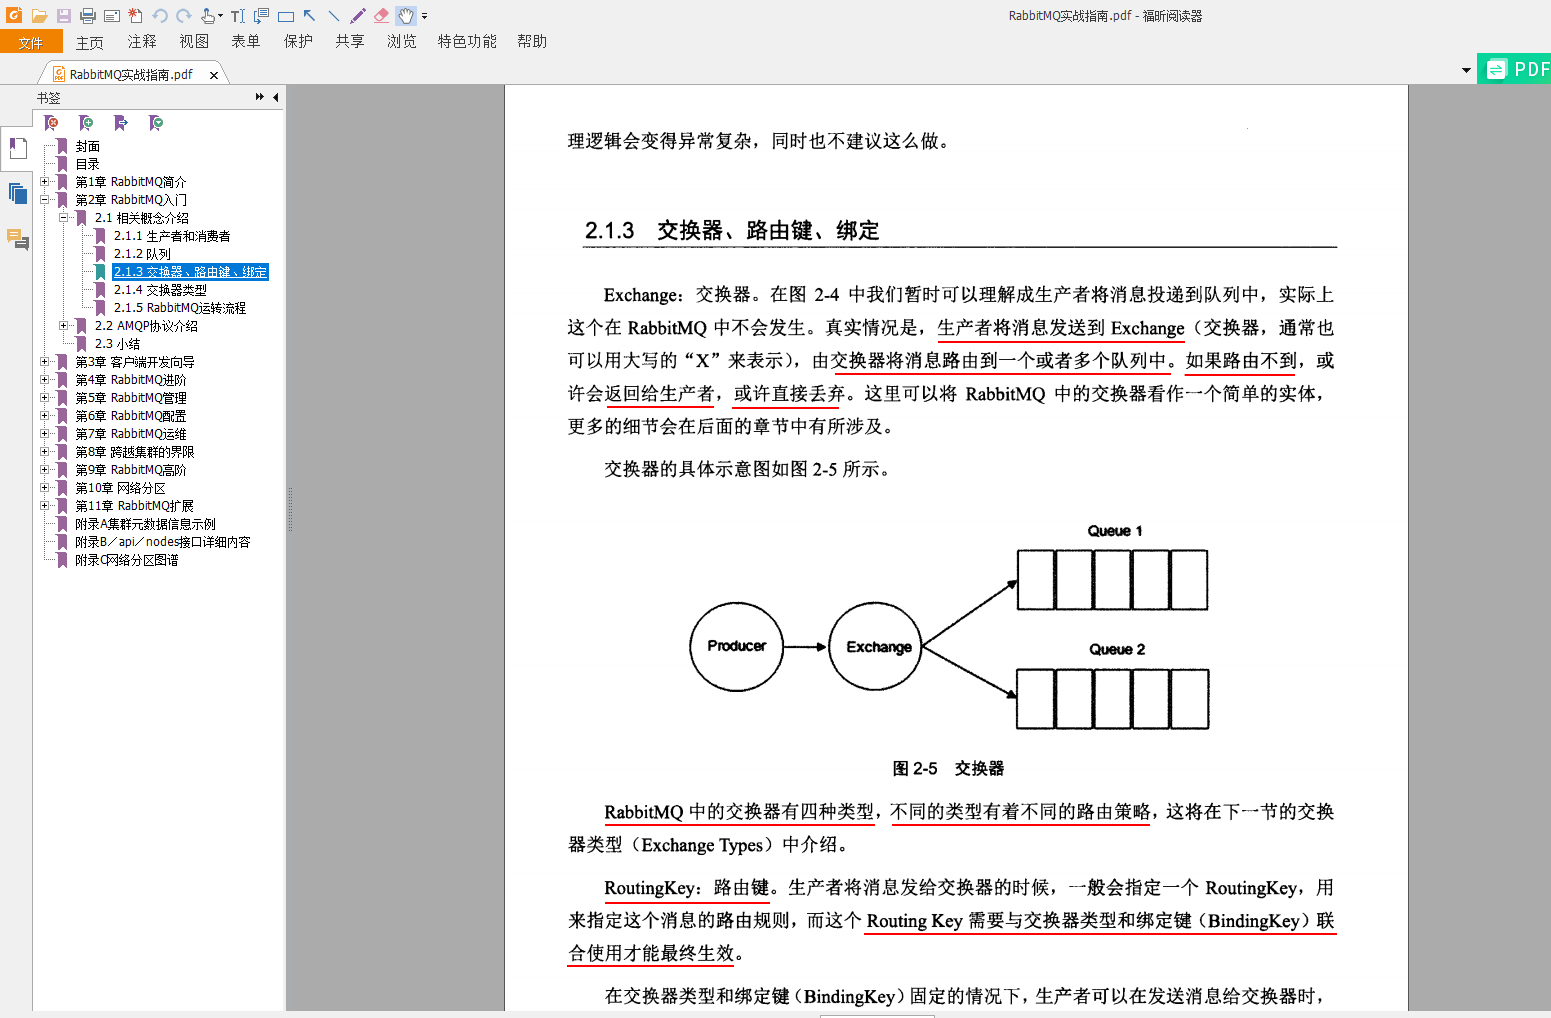Collapse the bookmark panel with left triangle
This screenshot has width=1551, height=1018.
click(276, 97)
